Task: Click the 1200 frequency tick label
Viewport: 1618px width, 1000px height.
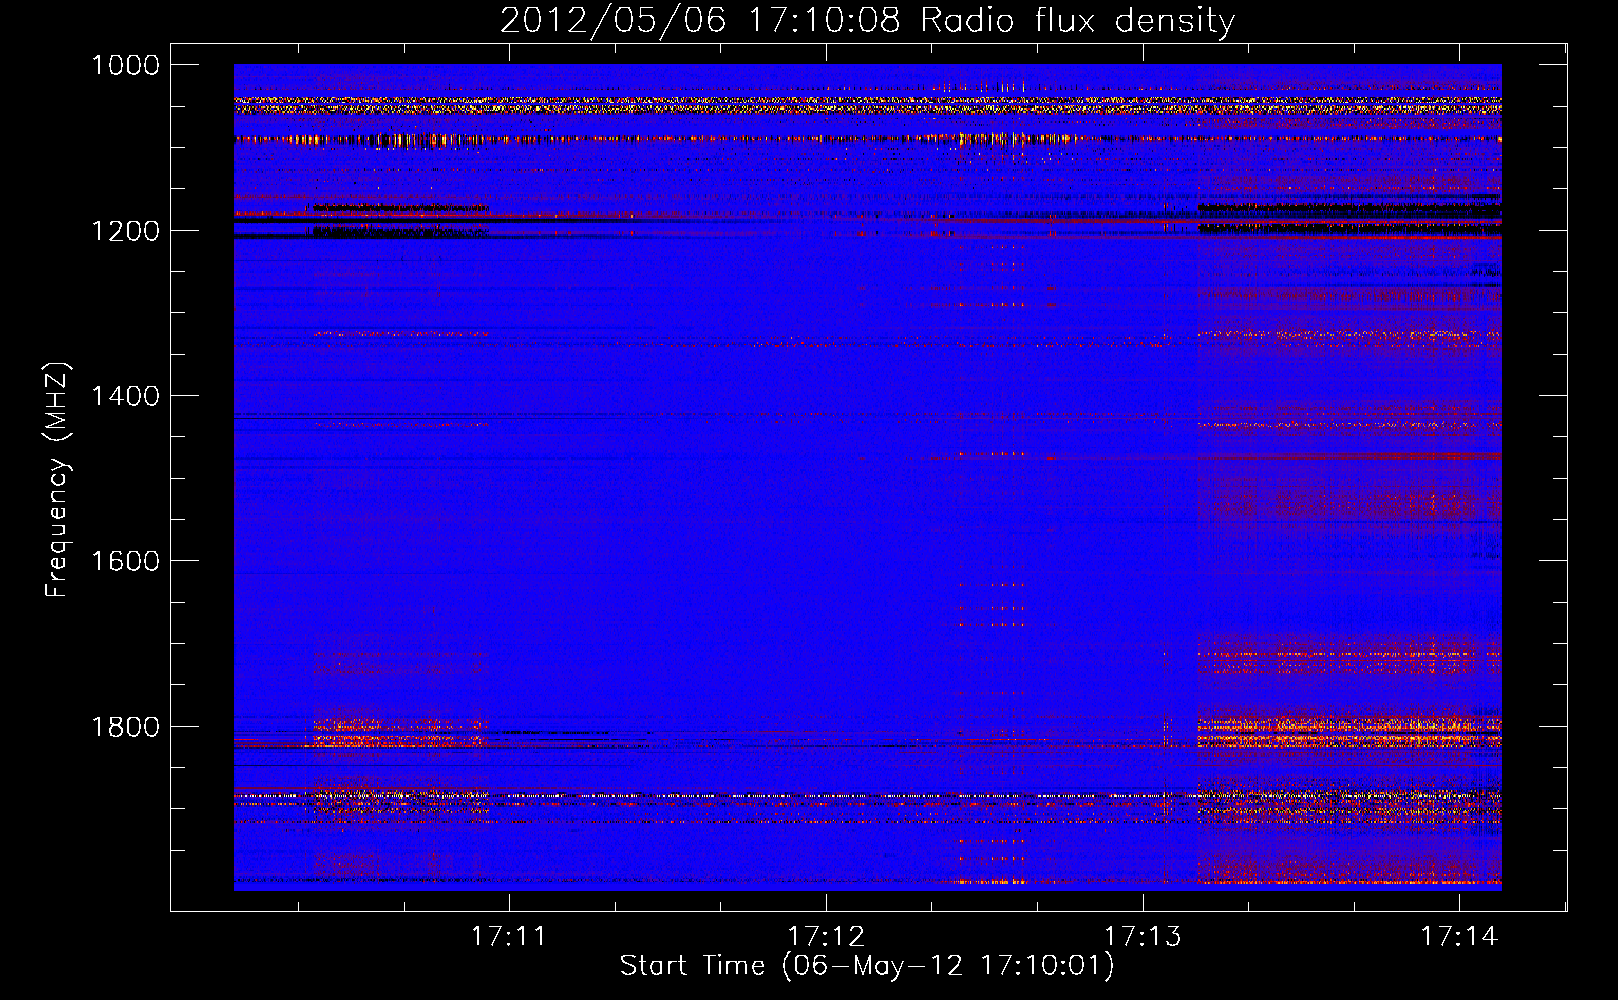Action: 125,231
